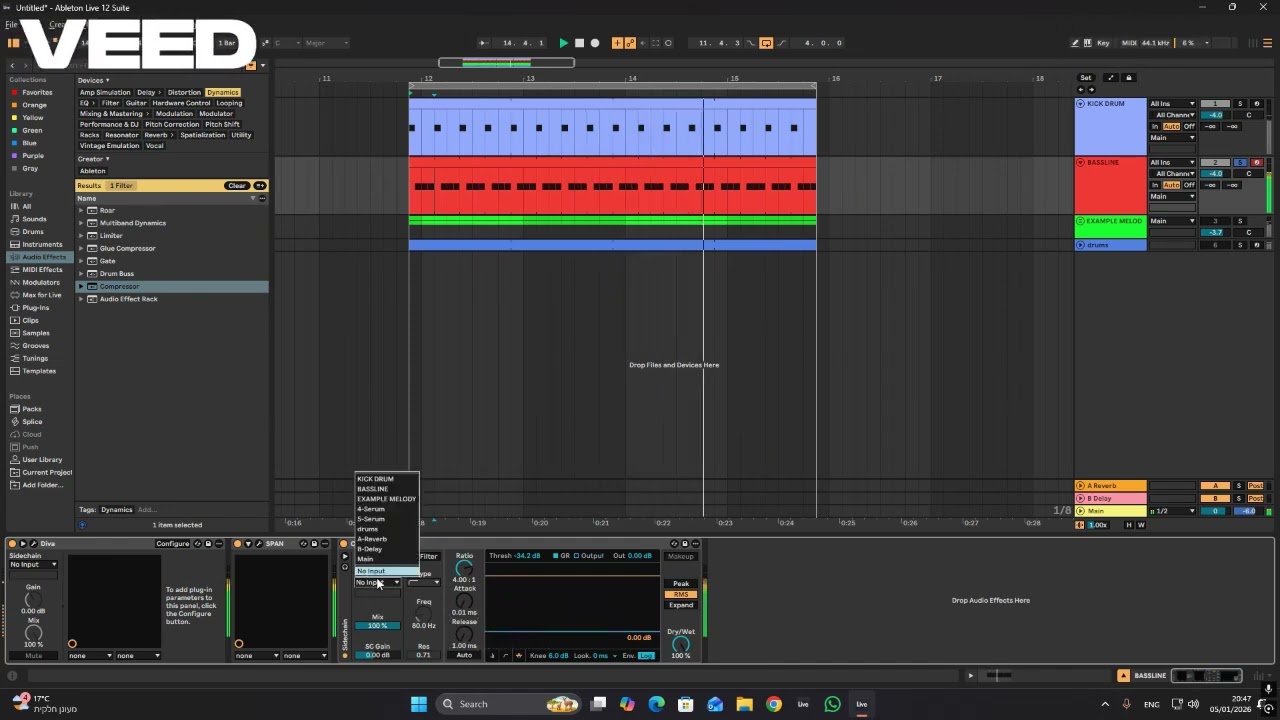The height and width of the screenshot is (720, 1280).
Task: Click the Diva Configure button
Action: [x=172, y=544]
